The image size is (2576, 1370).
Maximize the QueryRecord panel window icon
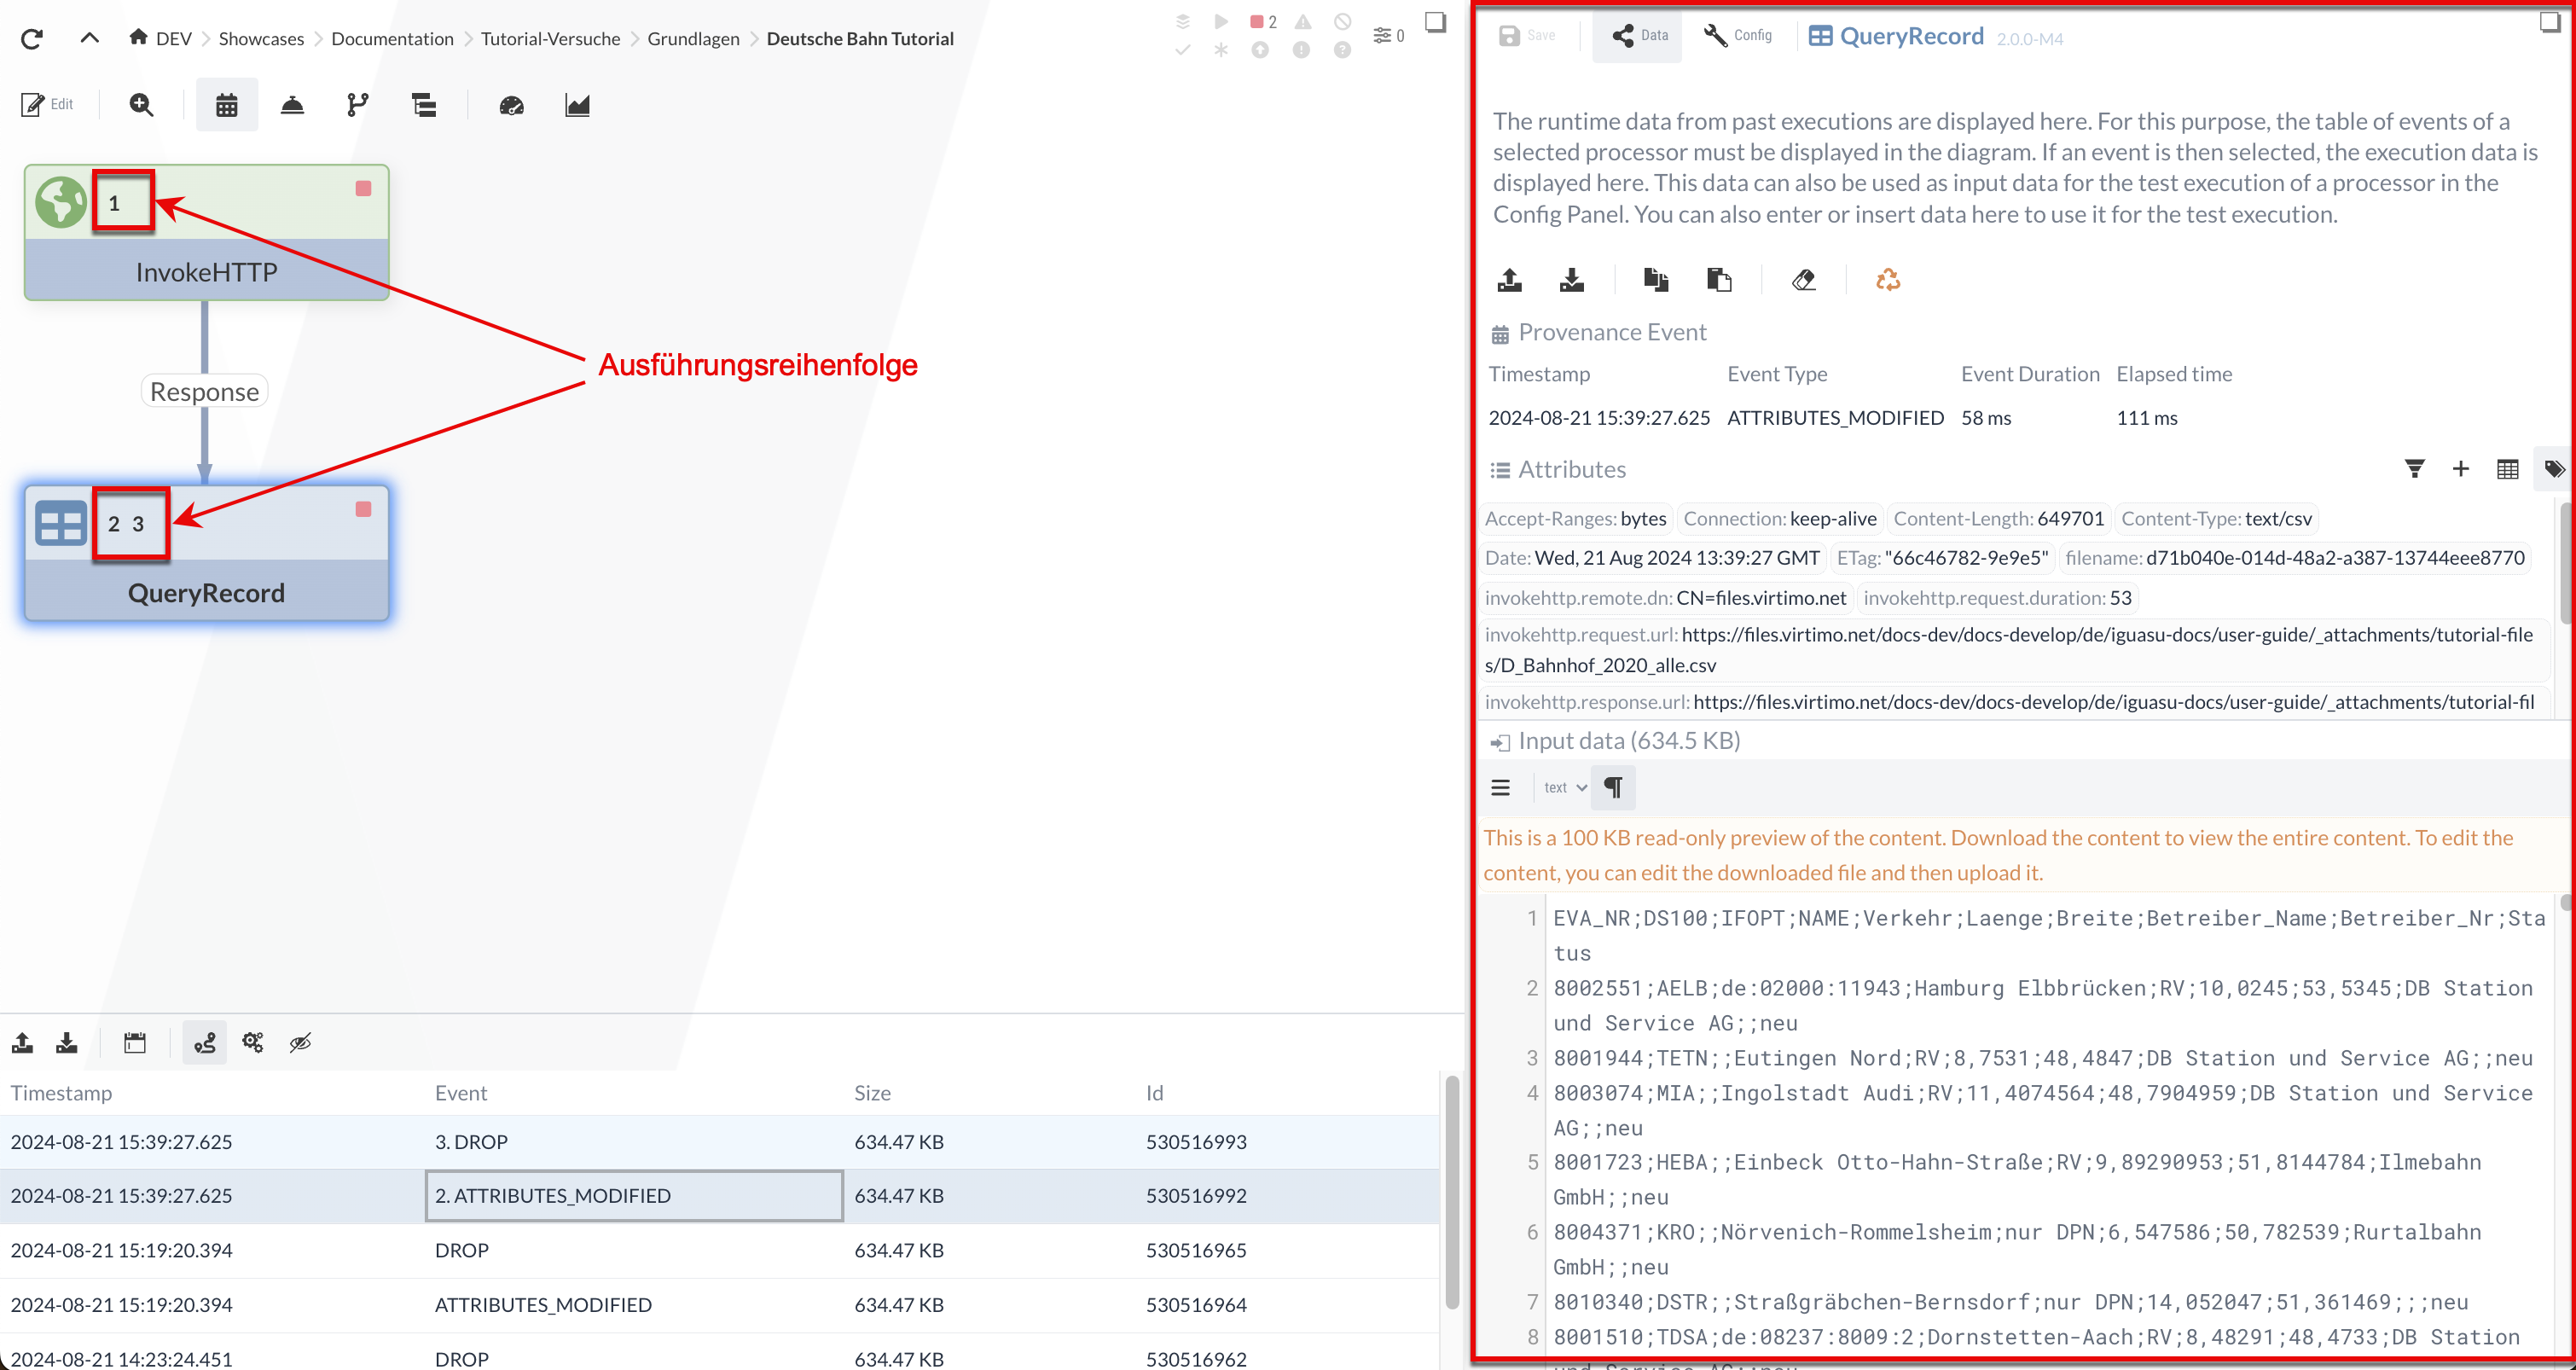pyautogui.click(x=2550, y=22)
